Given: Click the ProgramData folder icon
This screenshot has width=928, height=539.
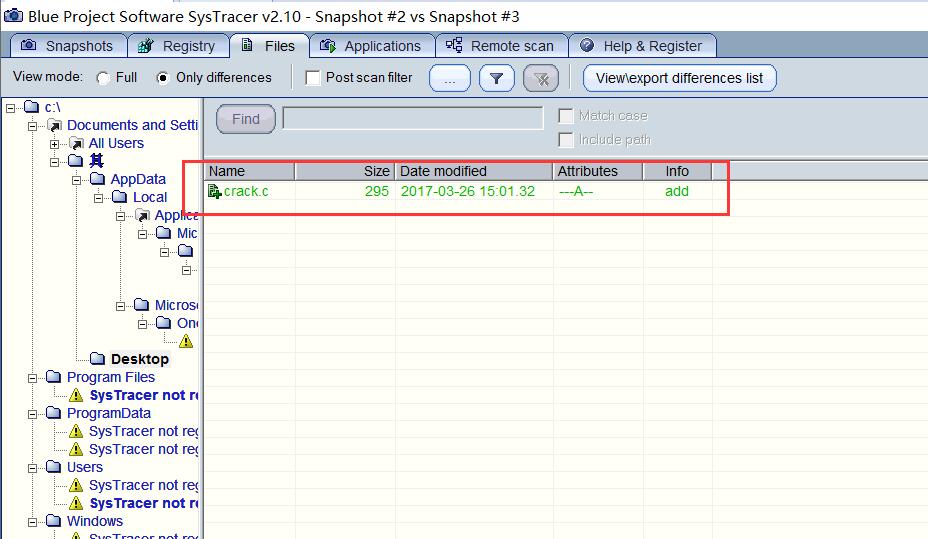Looking at the screenshot, I should click(53, 413).
